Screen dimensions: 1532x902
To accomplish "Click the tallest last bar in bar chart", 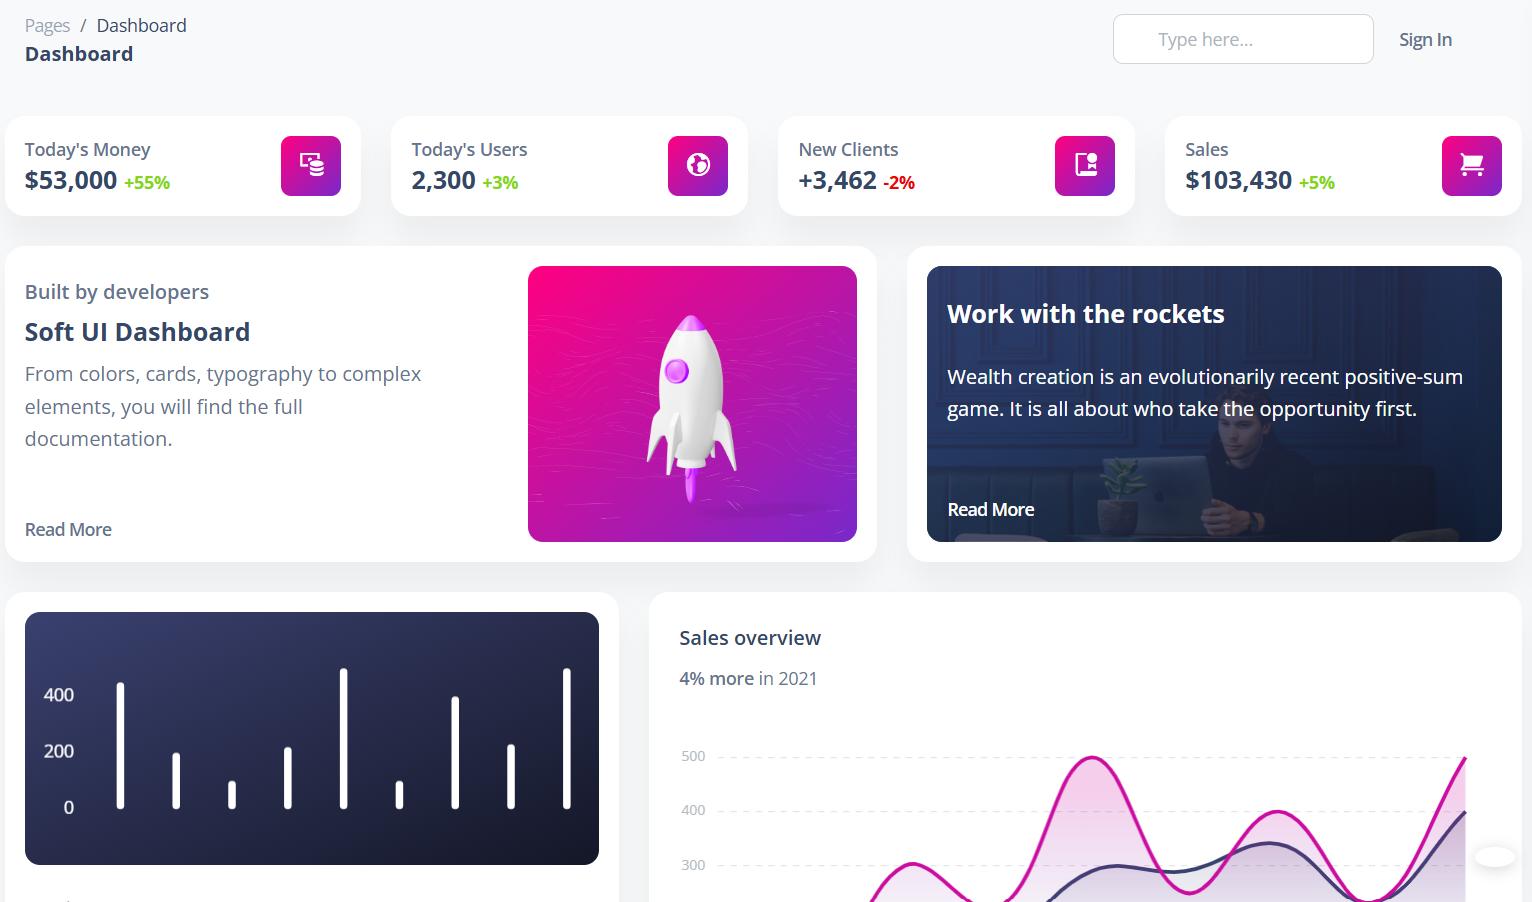I will click(567, 738).
